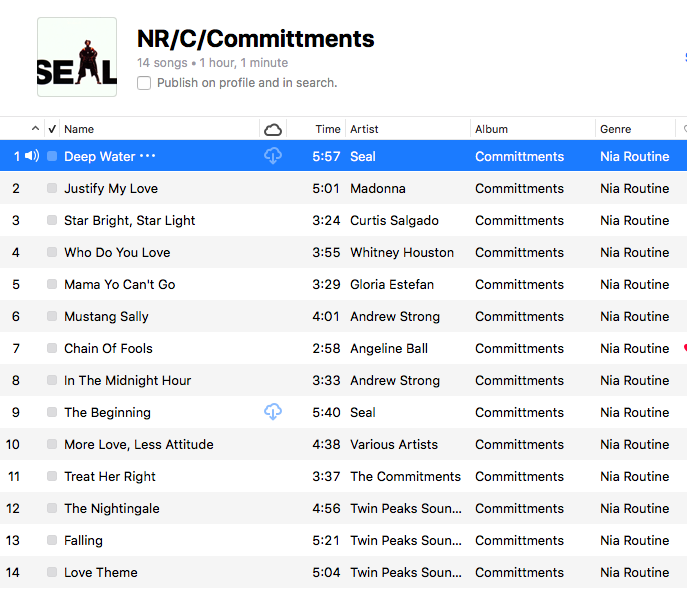Select the song The Beginning
This screenshot has height=596, width=687.
coord(107,413)
